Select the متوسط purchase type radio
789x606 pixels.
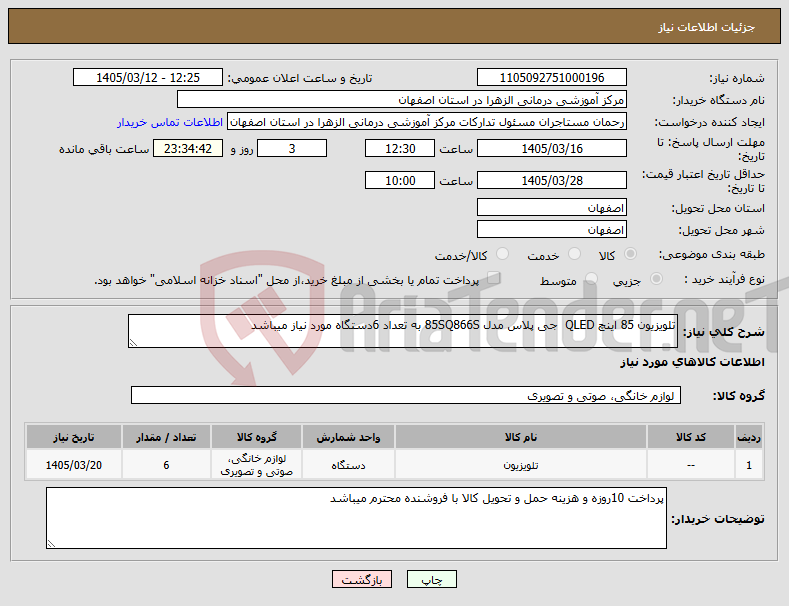click(591, 278)
